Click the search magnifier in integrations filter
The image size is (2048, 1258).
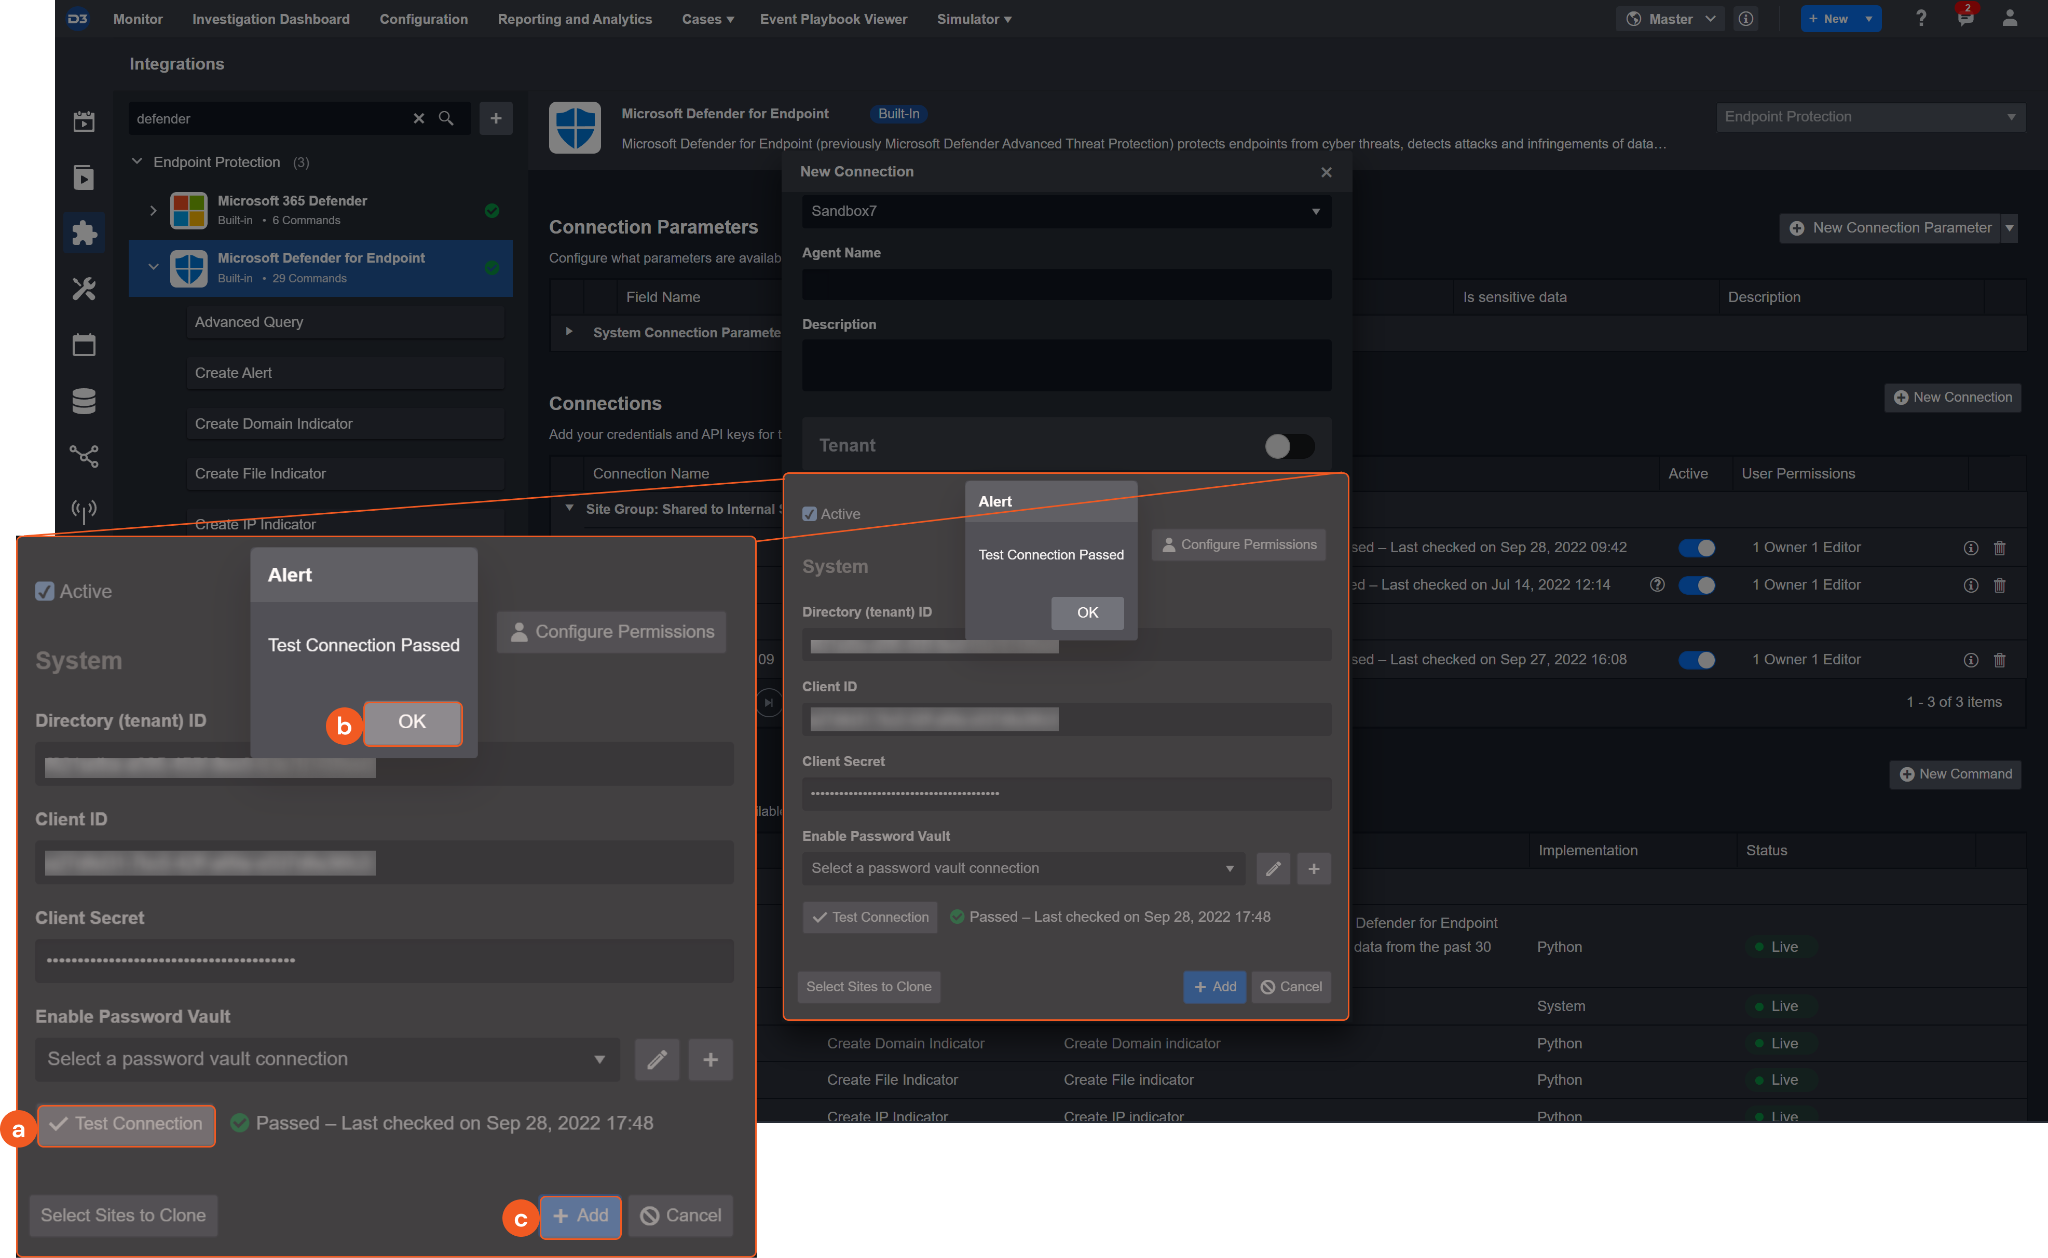coord(446,119)
